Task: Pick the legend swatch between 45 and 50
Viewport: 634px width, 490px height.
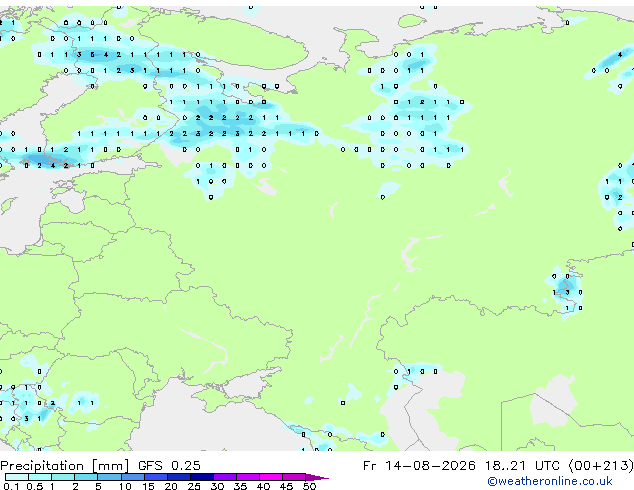Action: click(x=294, y=477)
